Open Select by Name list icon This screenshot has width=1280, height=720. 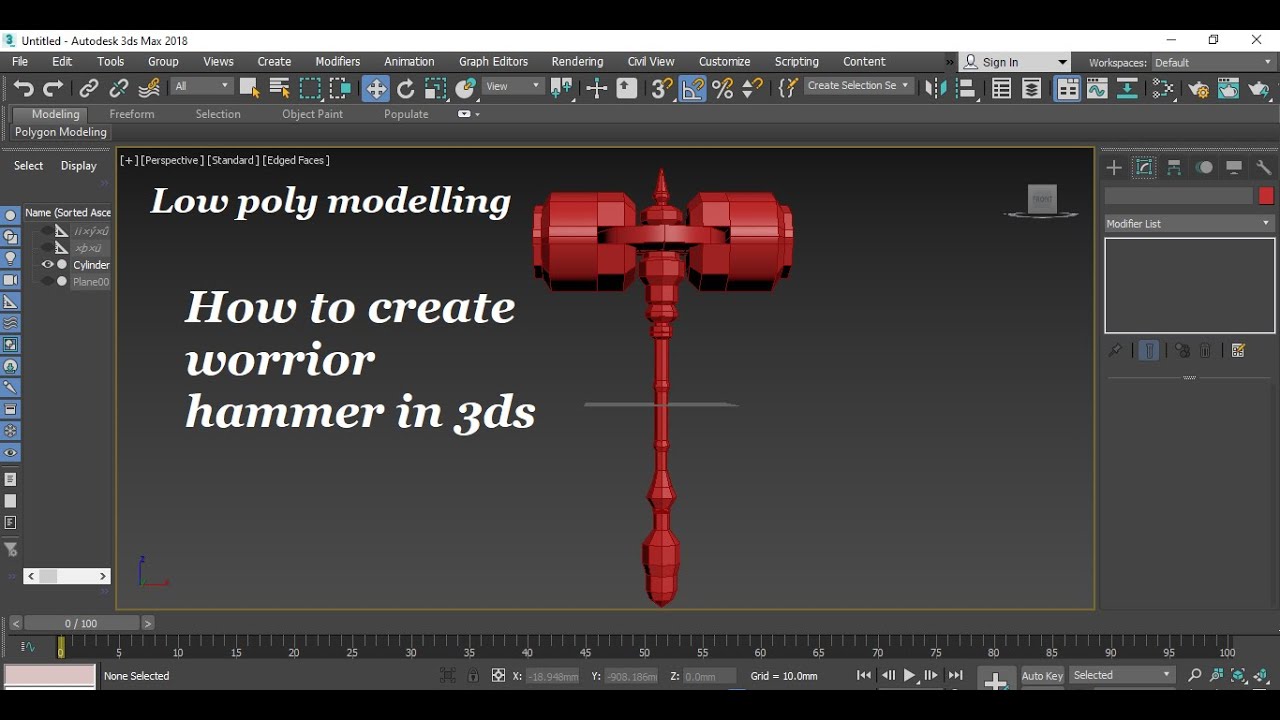coord(279,88)
